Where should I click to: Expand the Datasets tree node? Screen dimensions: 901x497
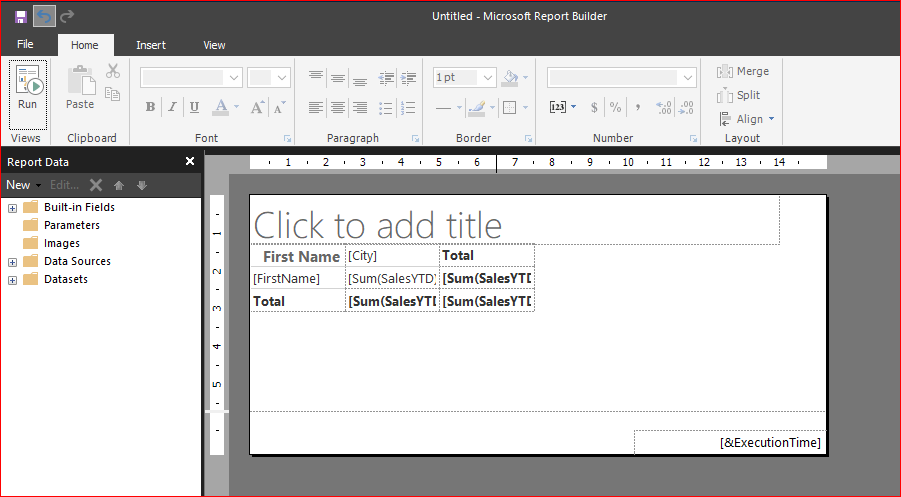click(x=13, y=280)
